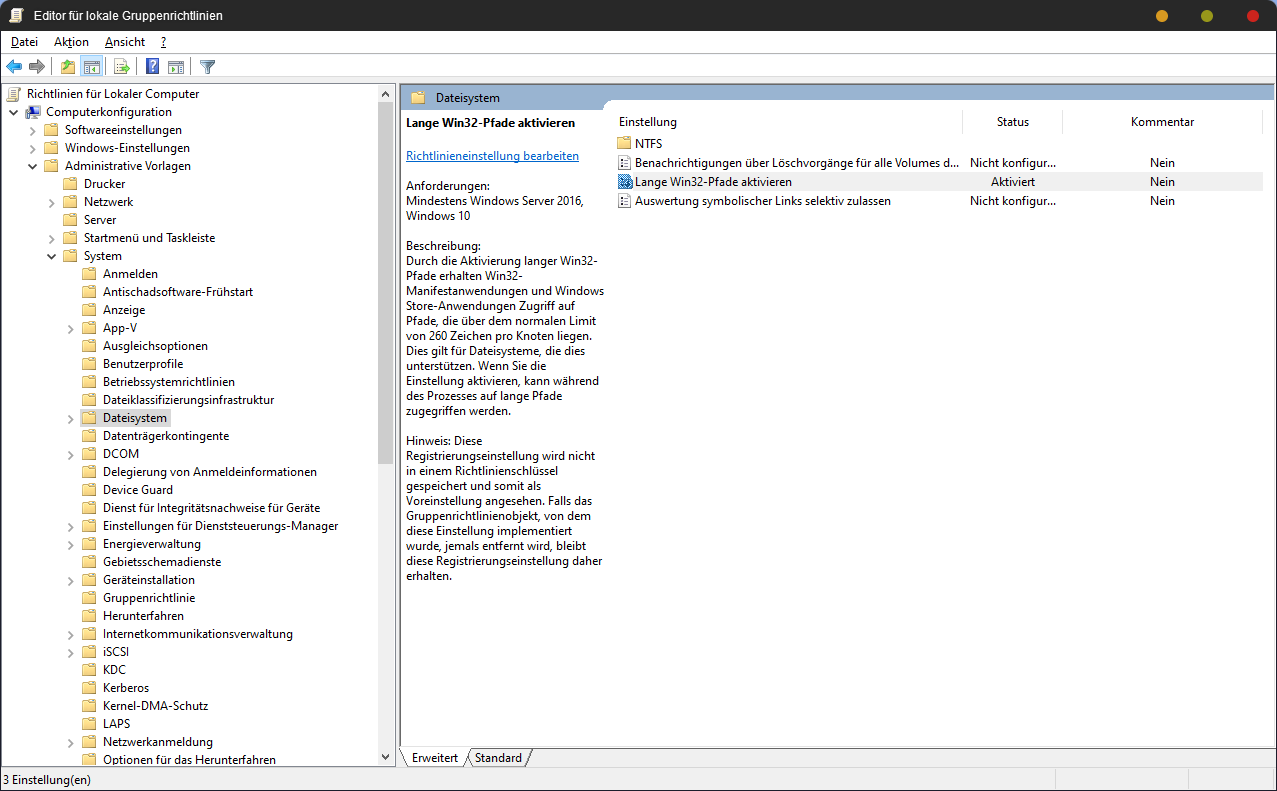
Task: Click the Richtlinieneinstellung bearbeiten link
Action: [492, 156]
